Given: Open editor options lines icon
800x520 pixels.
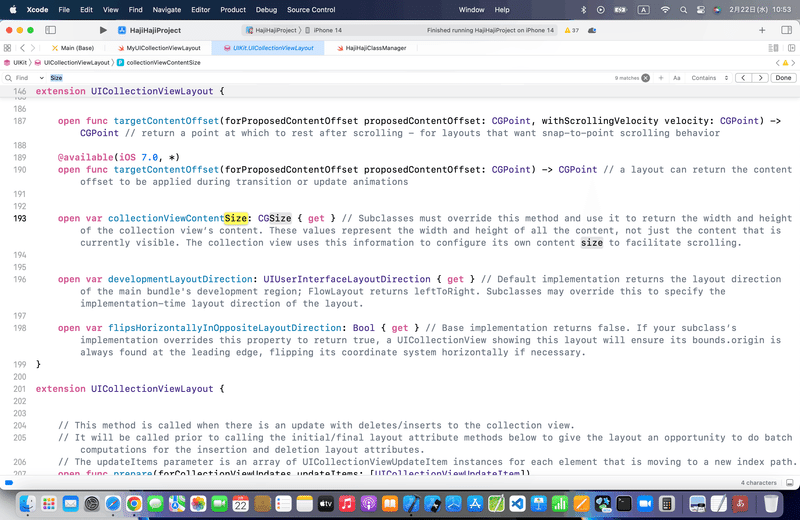Looking at the screenshot, I should point(773,48).
